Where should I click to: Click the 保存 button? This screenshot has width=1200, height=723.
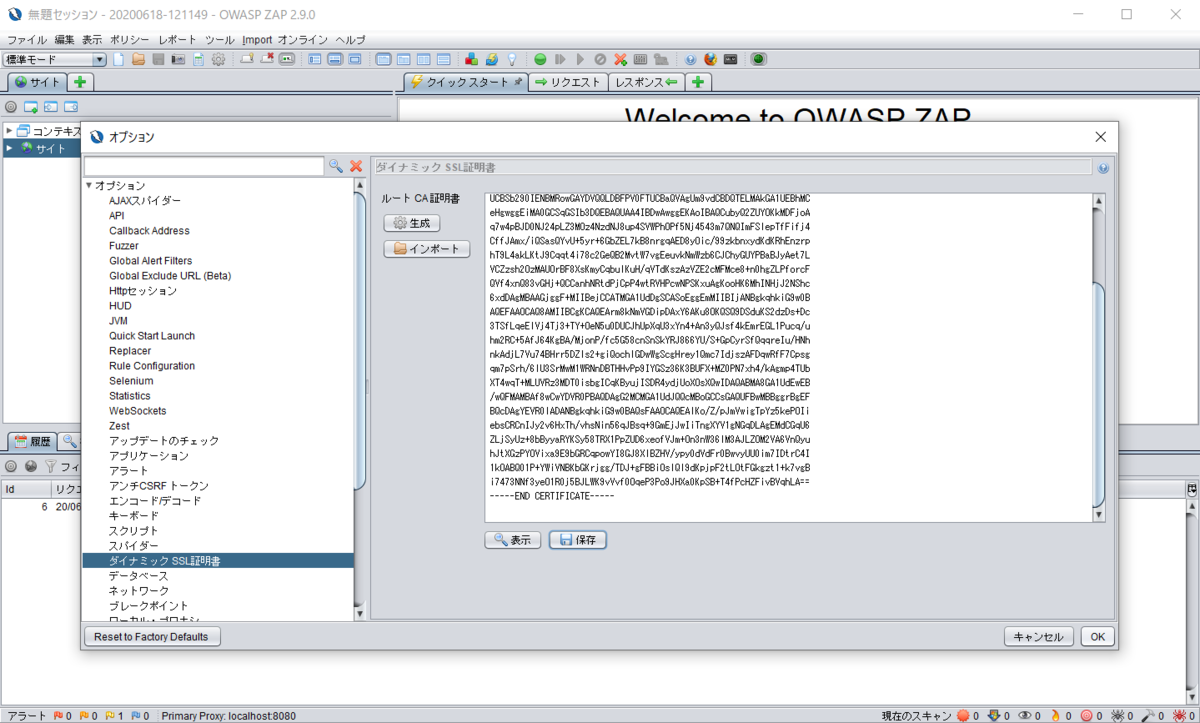pyautogui.click(x=577, y=540)
